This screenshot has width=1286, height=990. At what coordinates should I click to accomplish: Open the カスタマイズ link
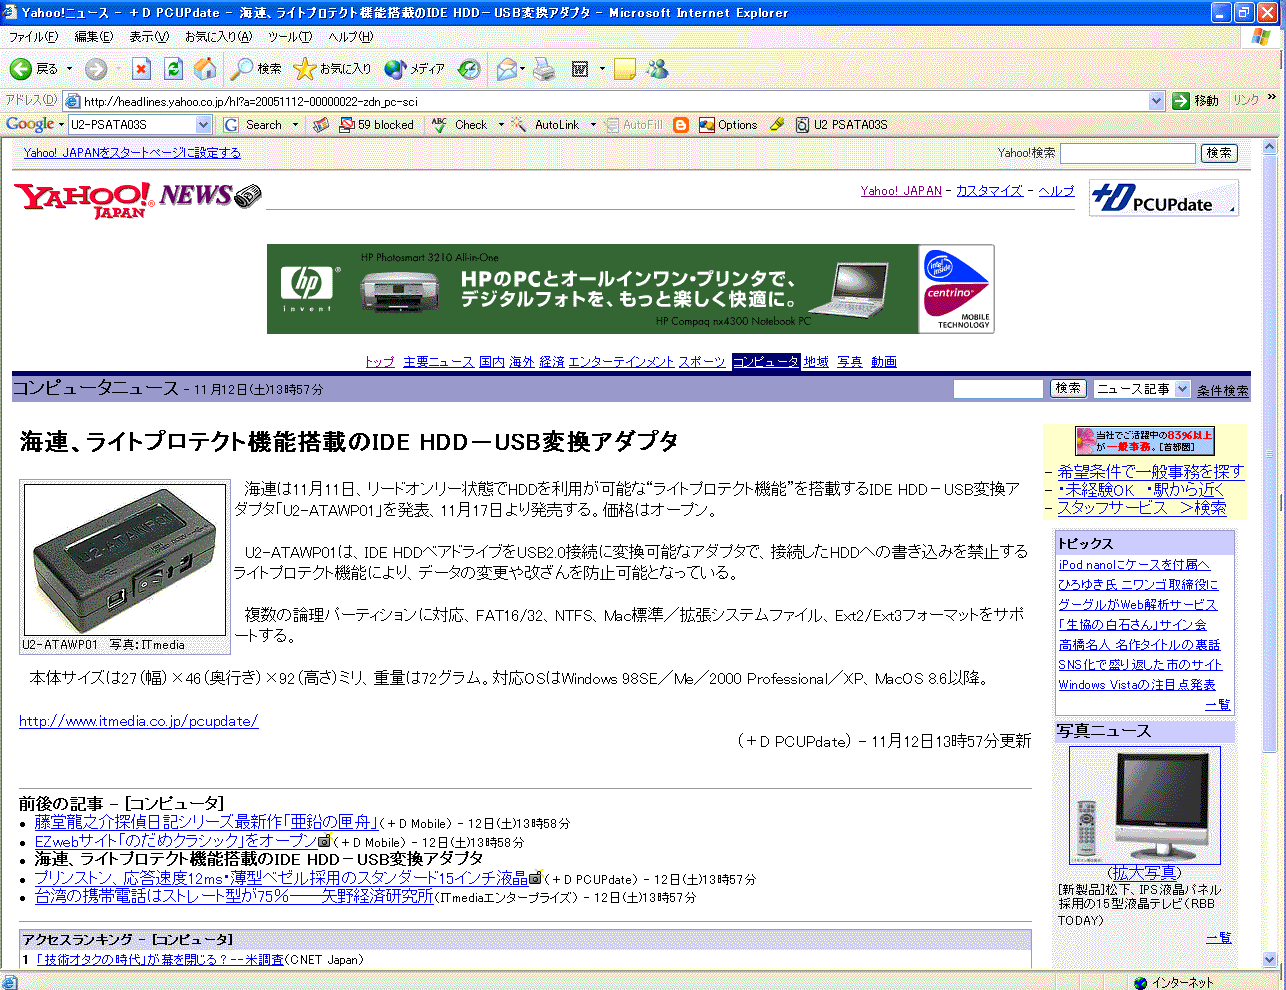coord(989,191)
